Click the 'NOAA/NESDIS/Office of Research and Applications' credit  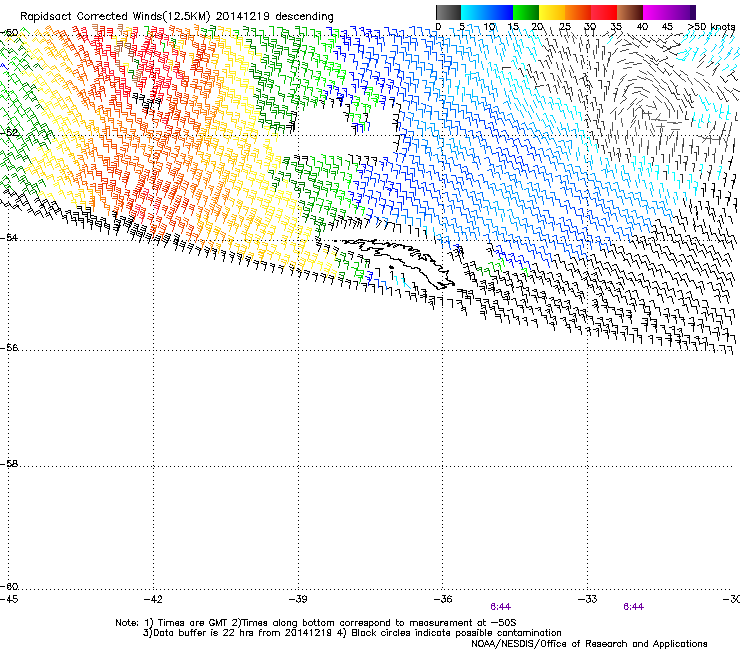click(589, 644)
